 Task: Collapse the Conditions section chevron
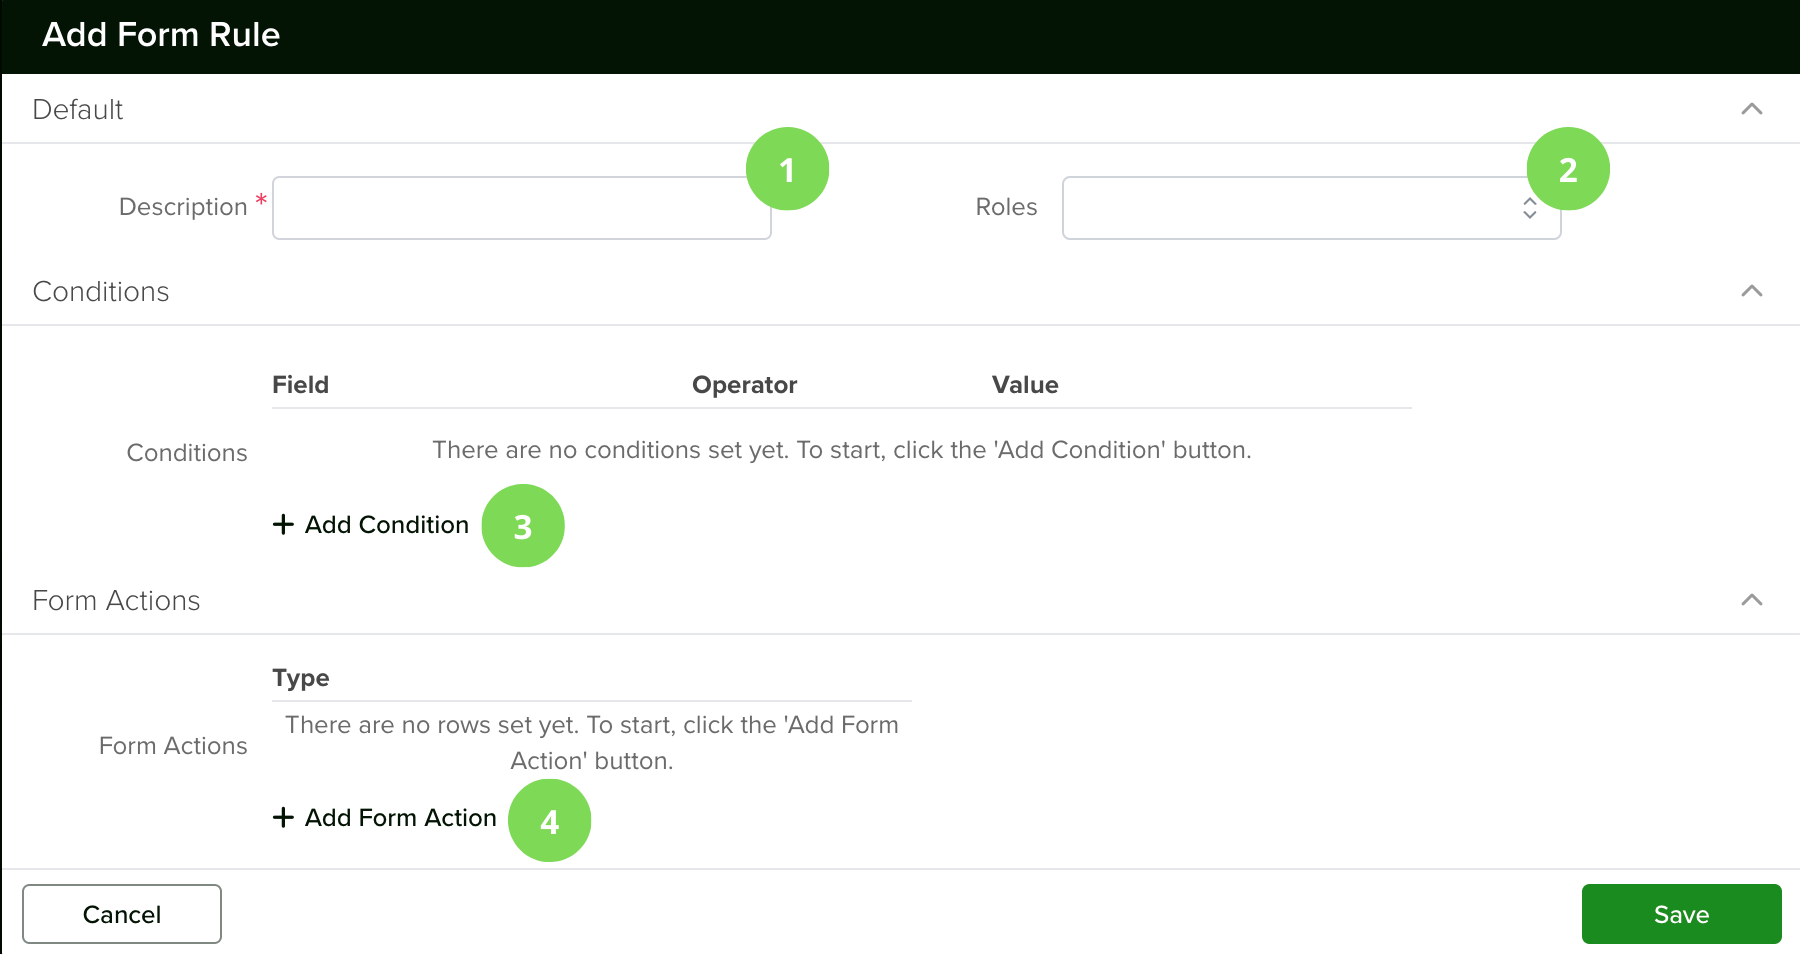point(1751,291)
